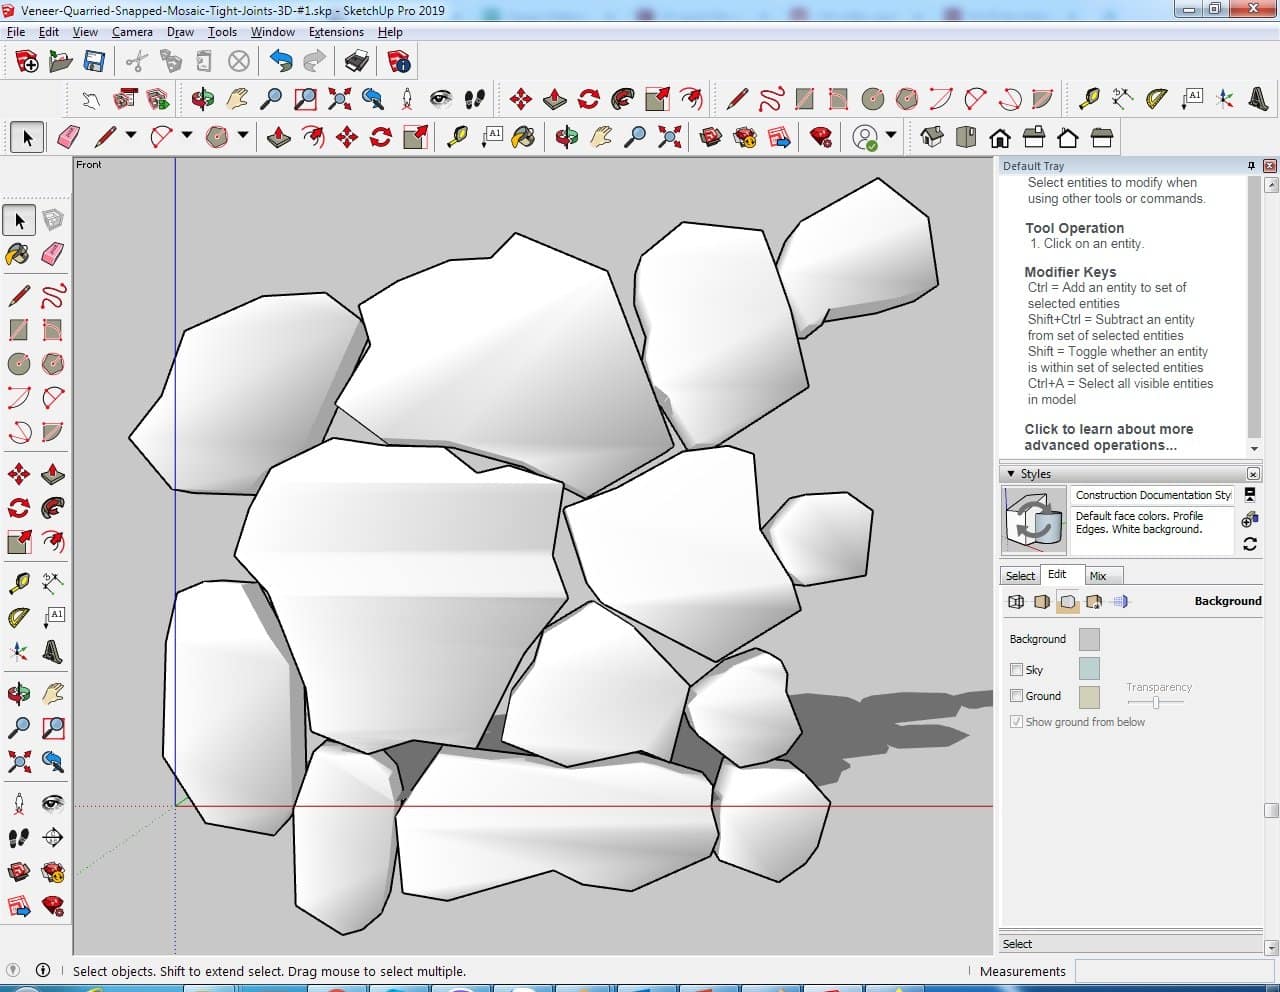Open the Extensions menu
Screen dimensions: 1280x992
336,32
